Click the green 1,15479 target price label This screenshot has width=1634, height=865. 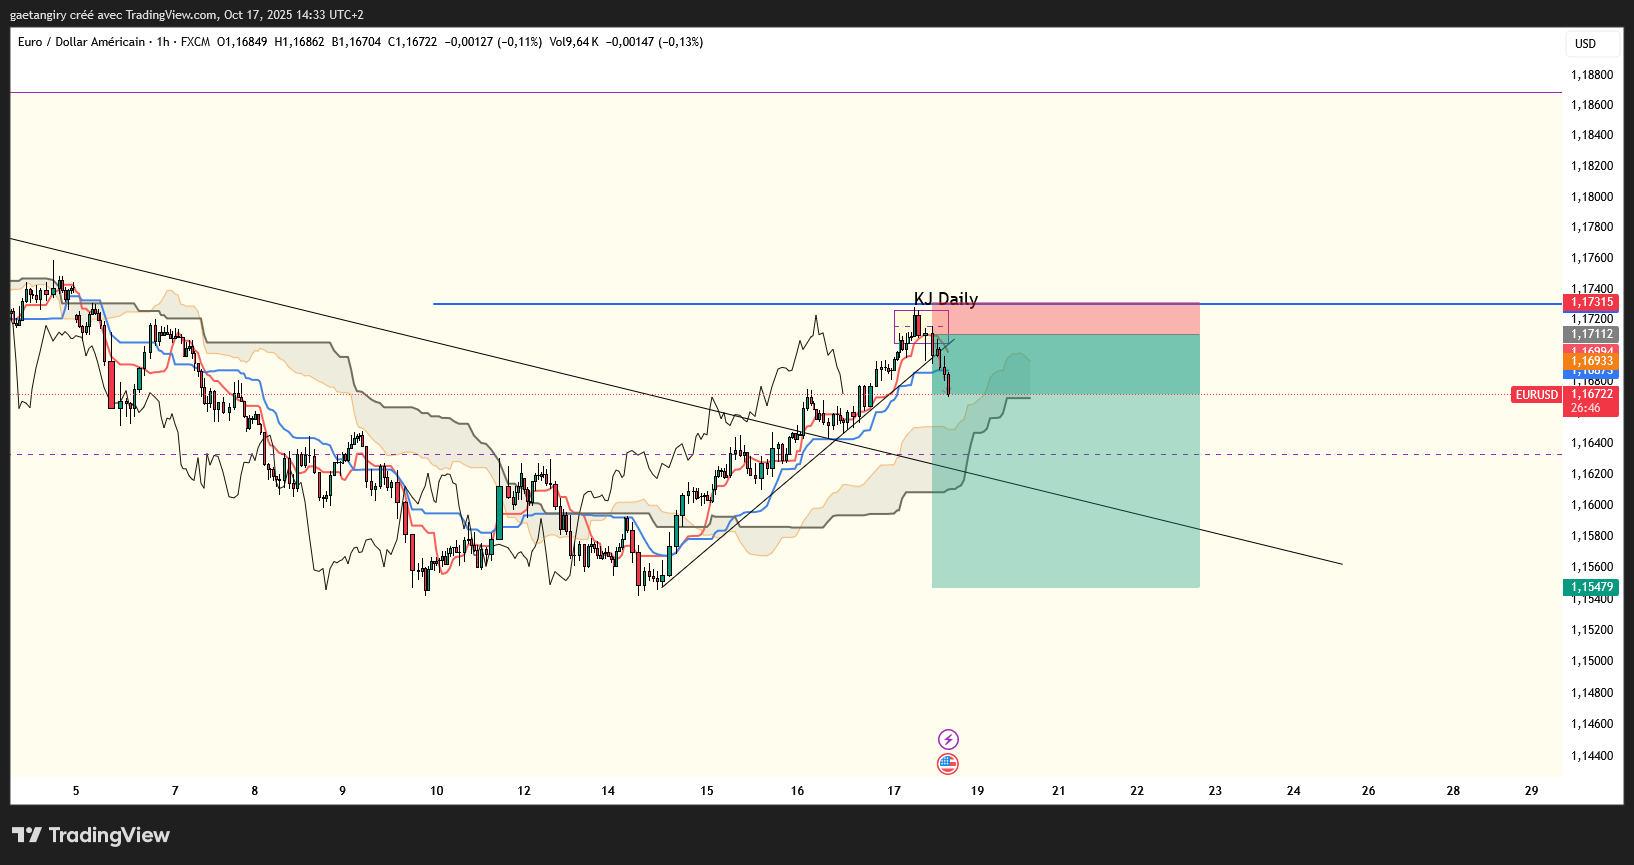[x=1591, y=587]
